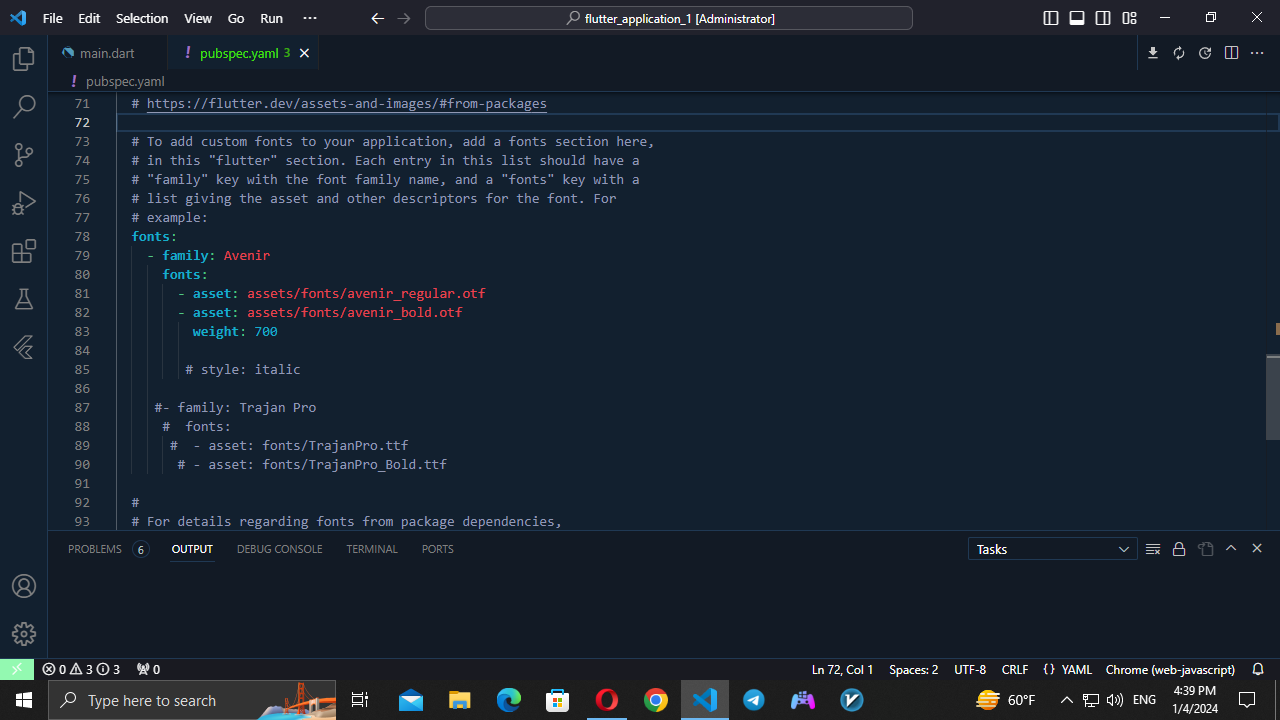
Task: Open editor More Actions ellipsis
Action: coord(1257,53)
